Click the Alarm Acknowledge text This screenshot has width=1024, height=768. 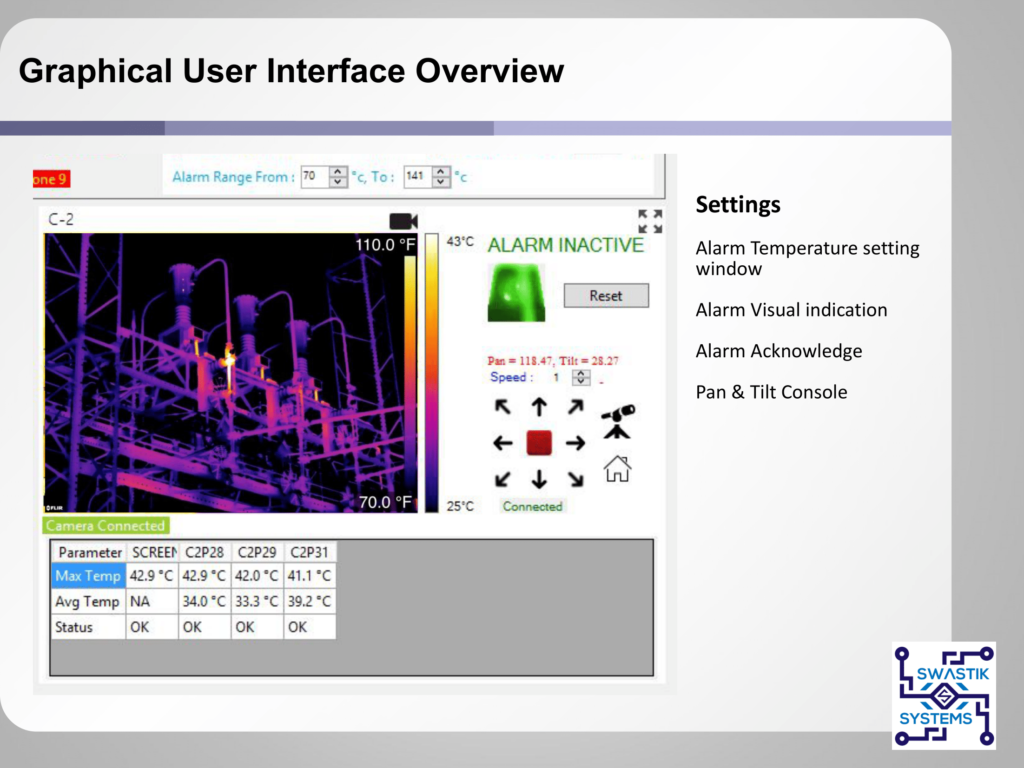[779, 351]
